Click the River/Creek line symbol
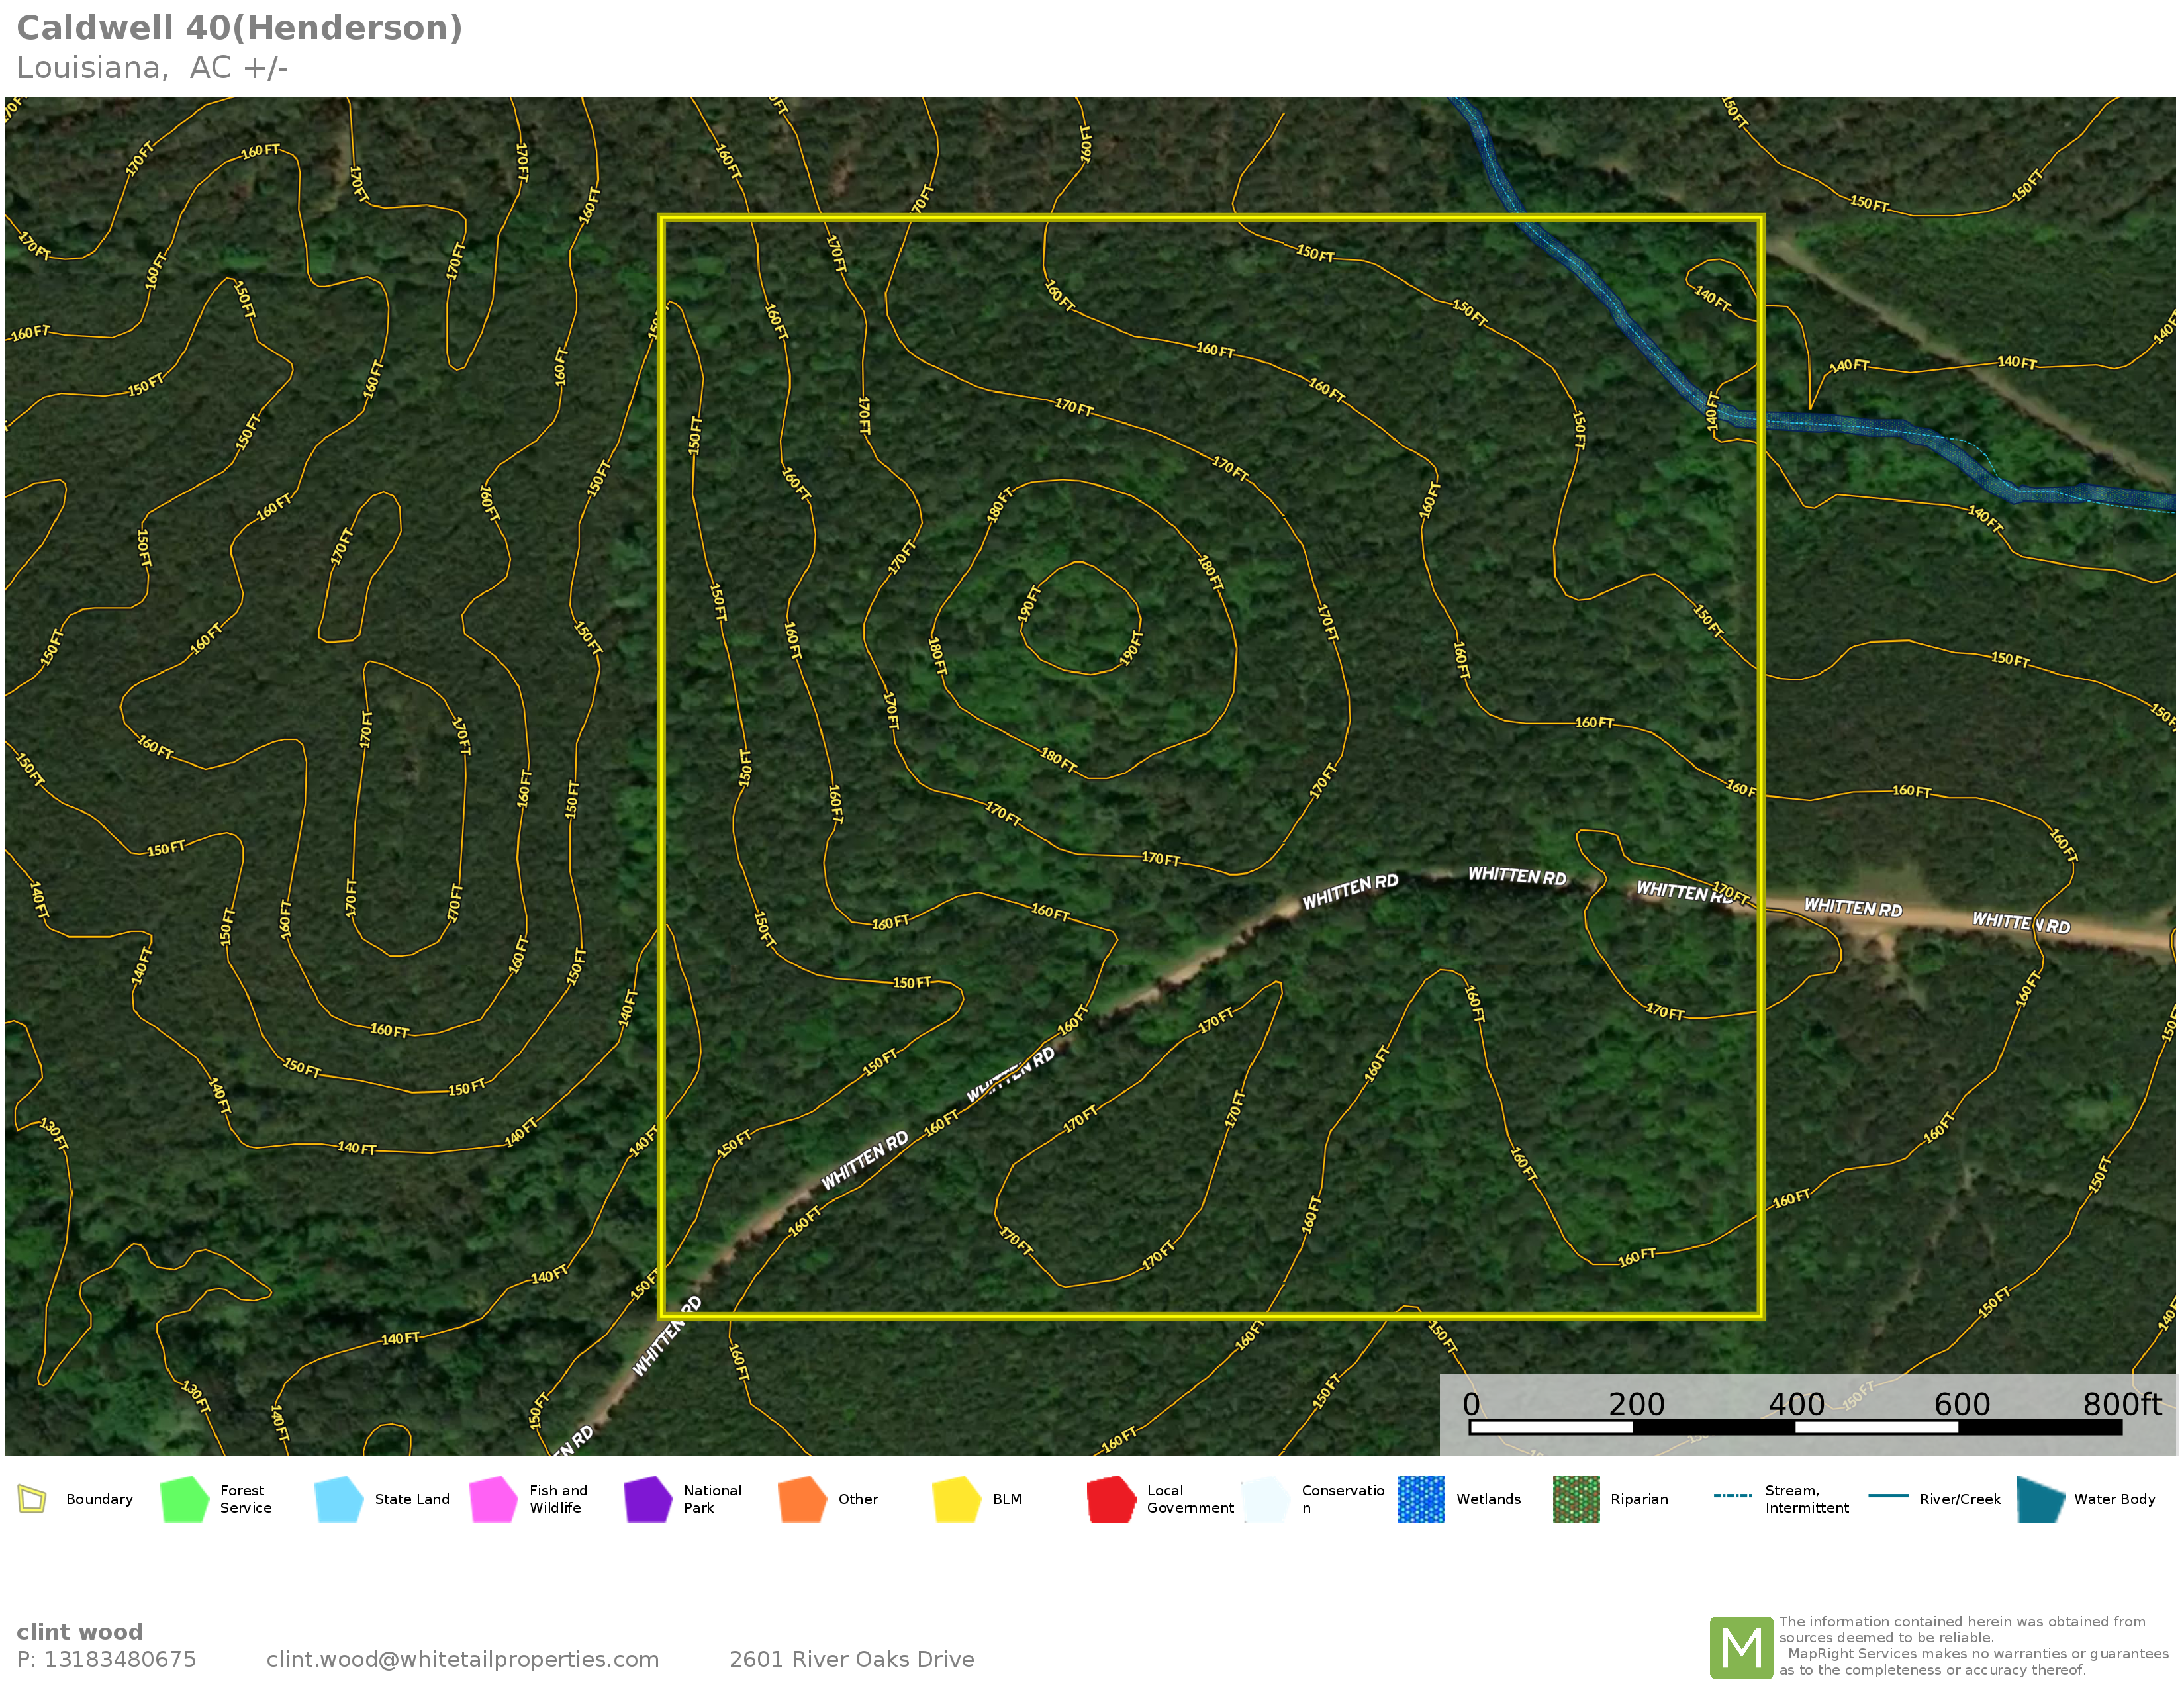The height and width of the screenshot is (1688, 2184). coord(1888,1496)
